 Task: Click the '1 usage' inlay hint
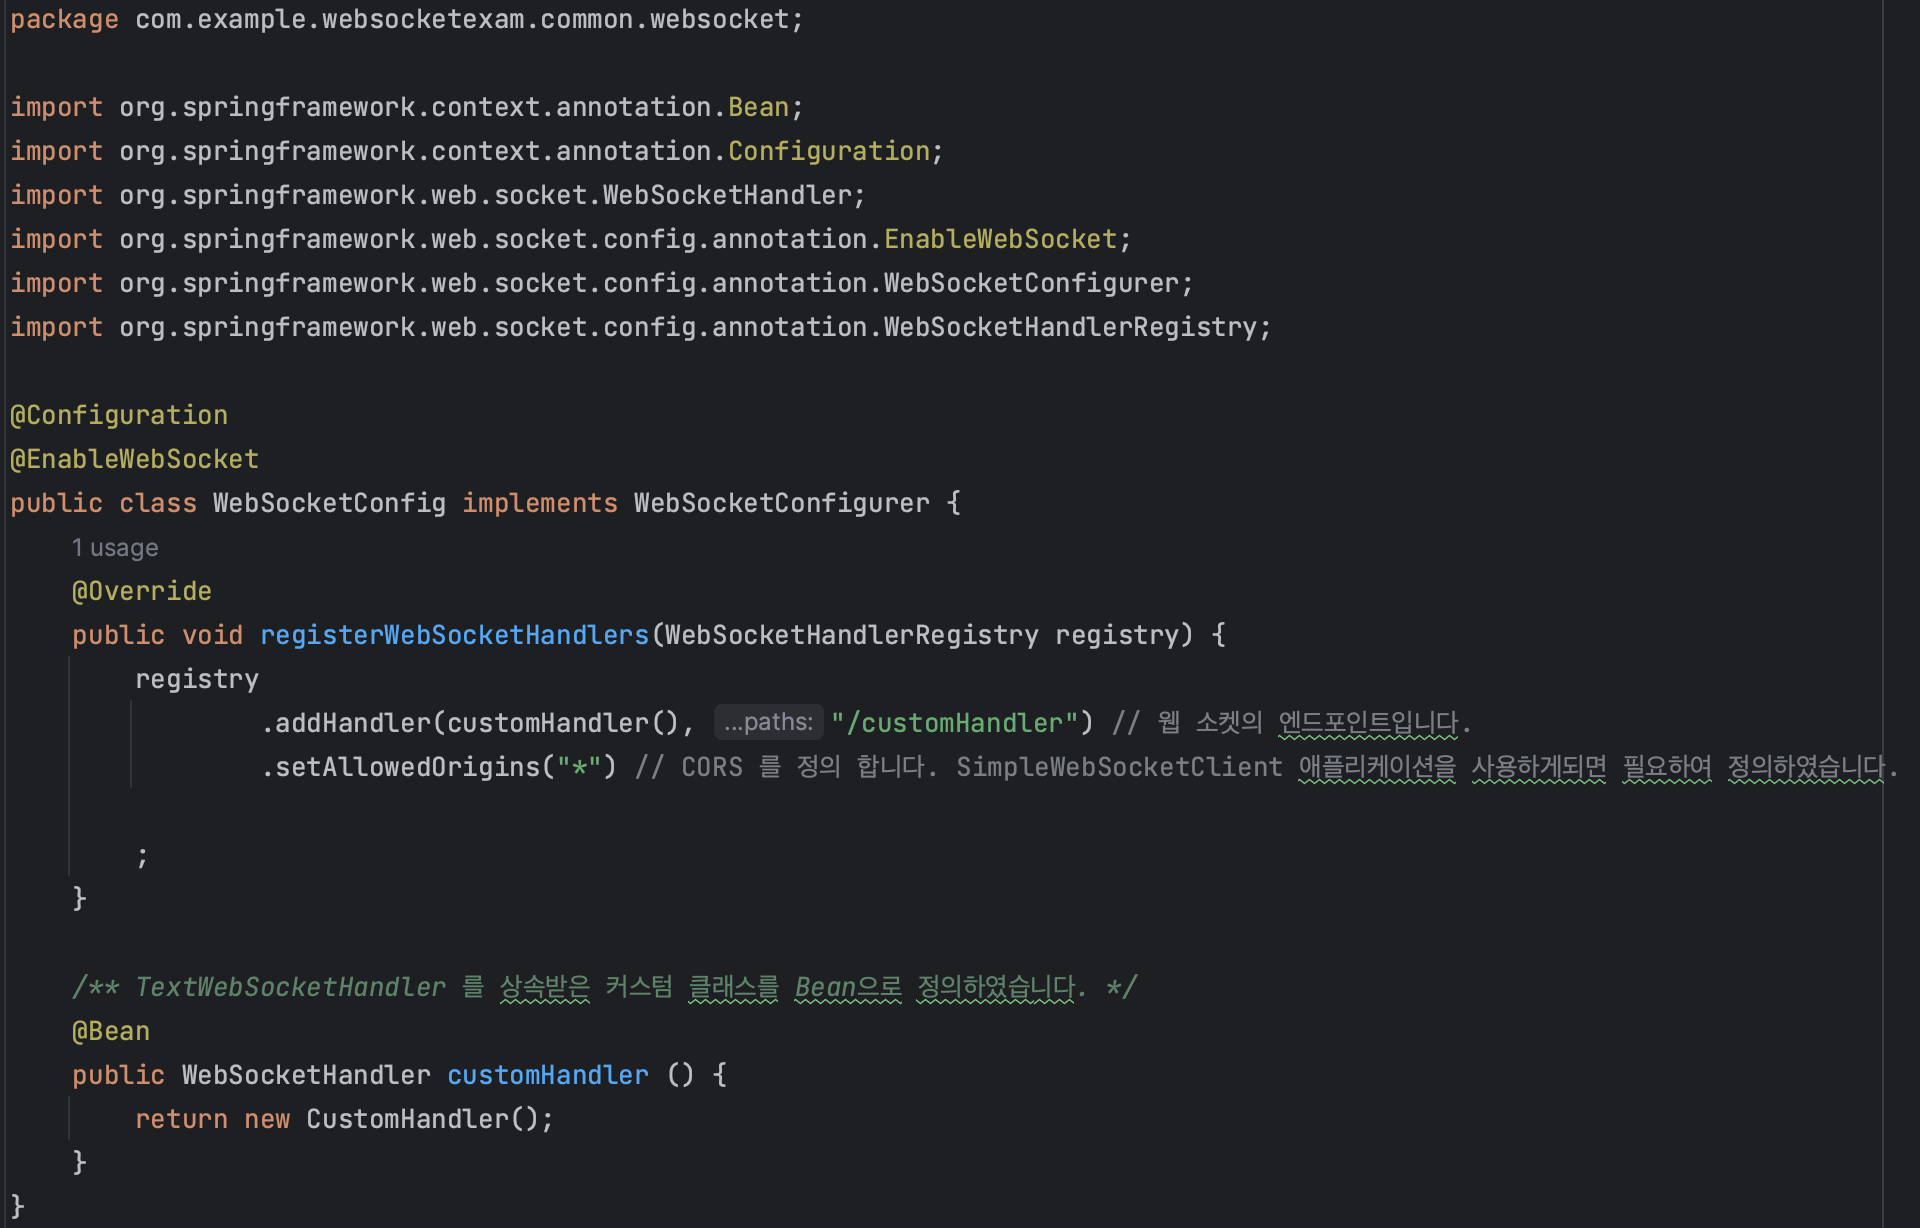(x=115, y=548)
